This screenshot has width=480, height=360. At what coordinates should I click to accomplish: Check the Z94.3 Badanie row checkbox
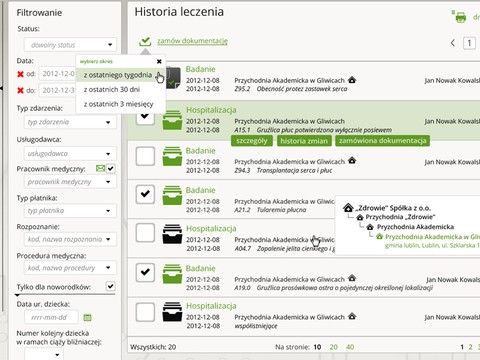pos(145,156)
